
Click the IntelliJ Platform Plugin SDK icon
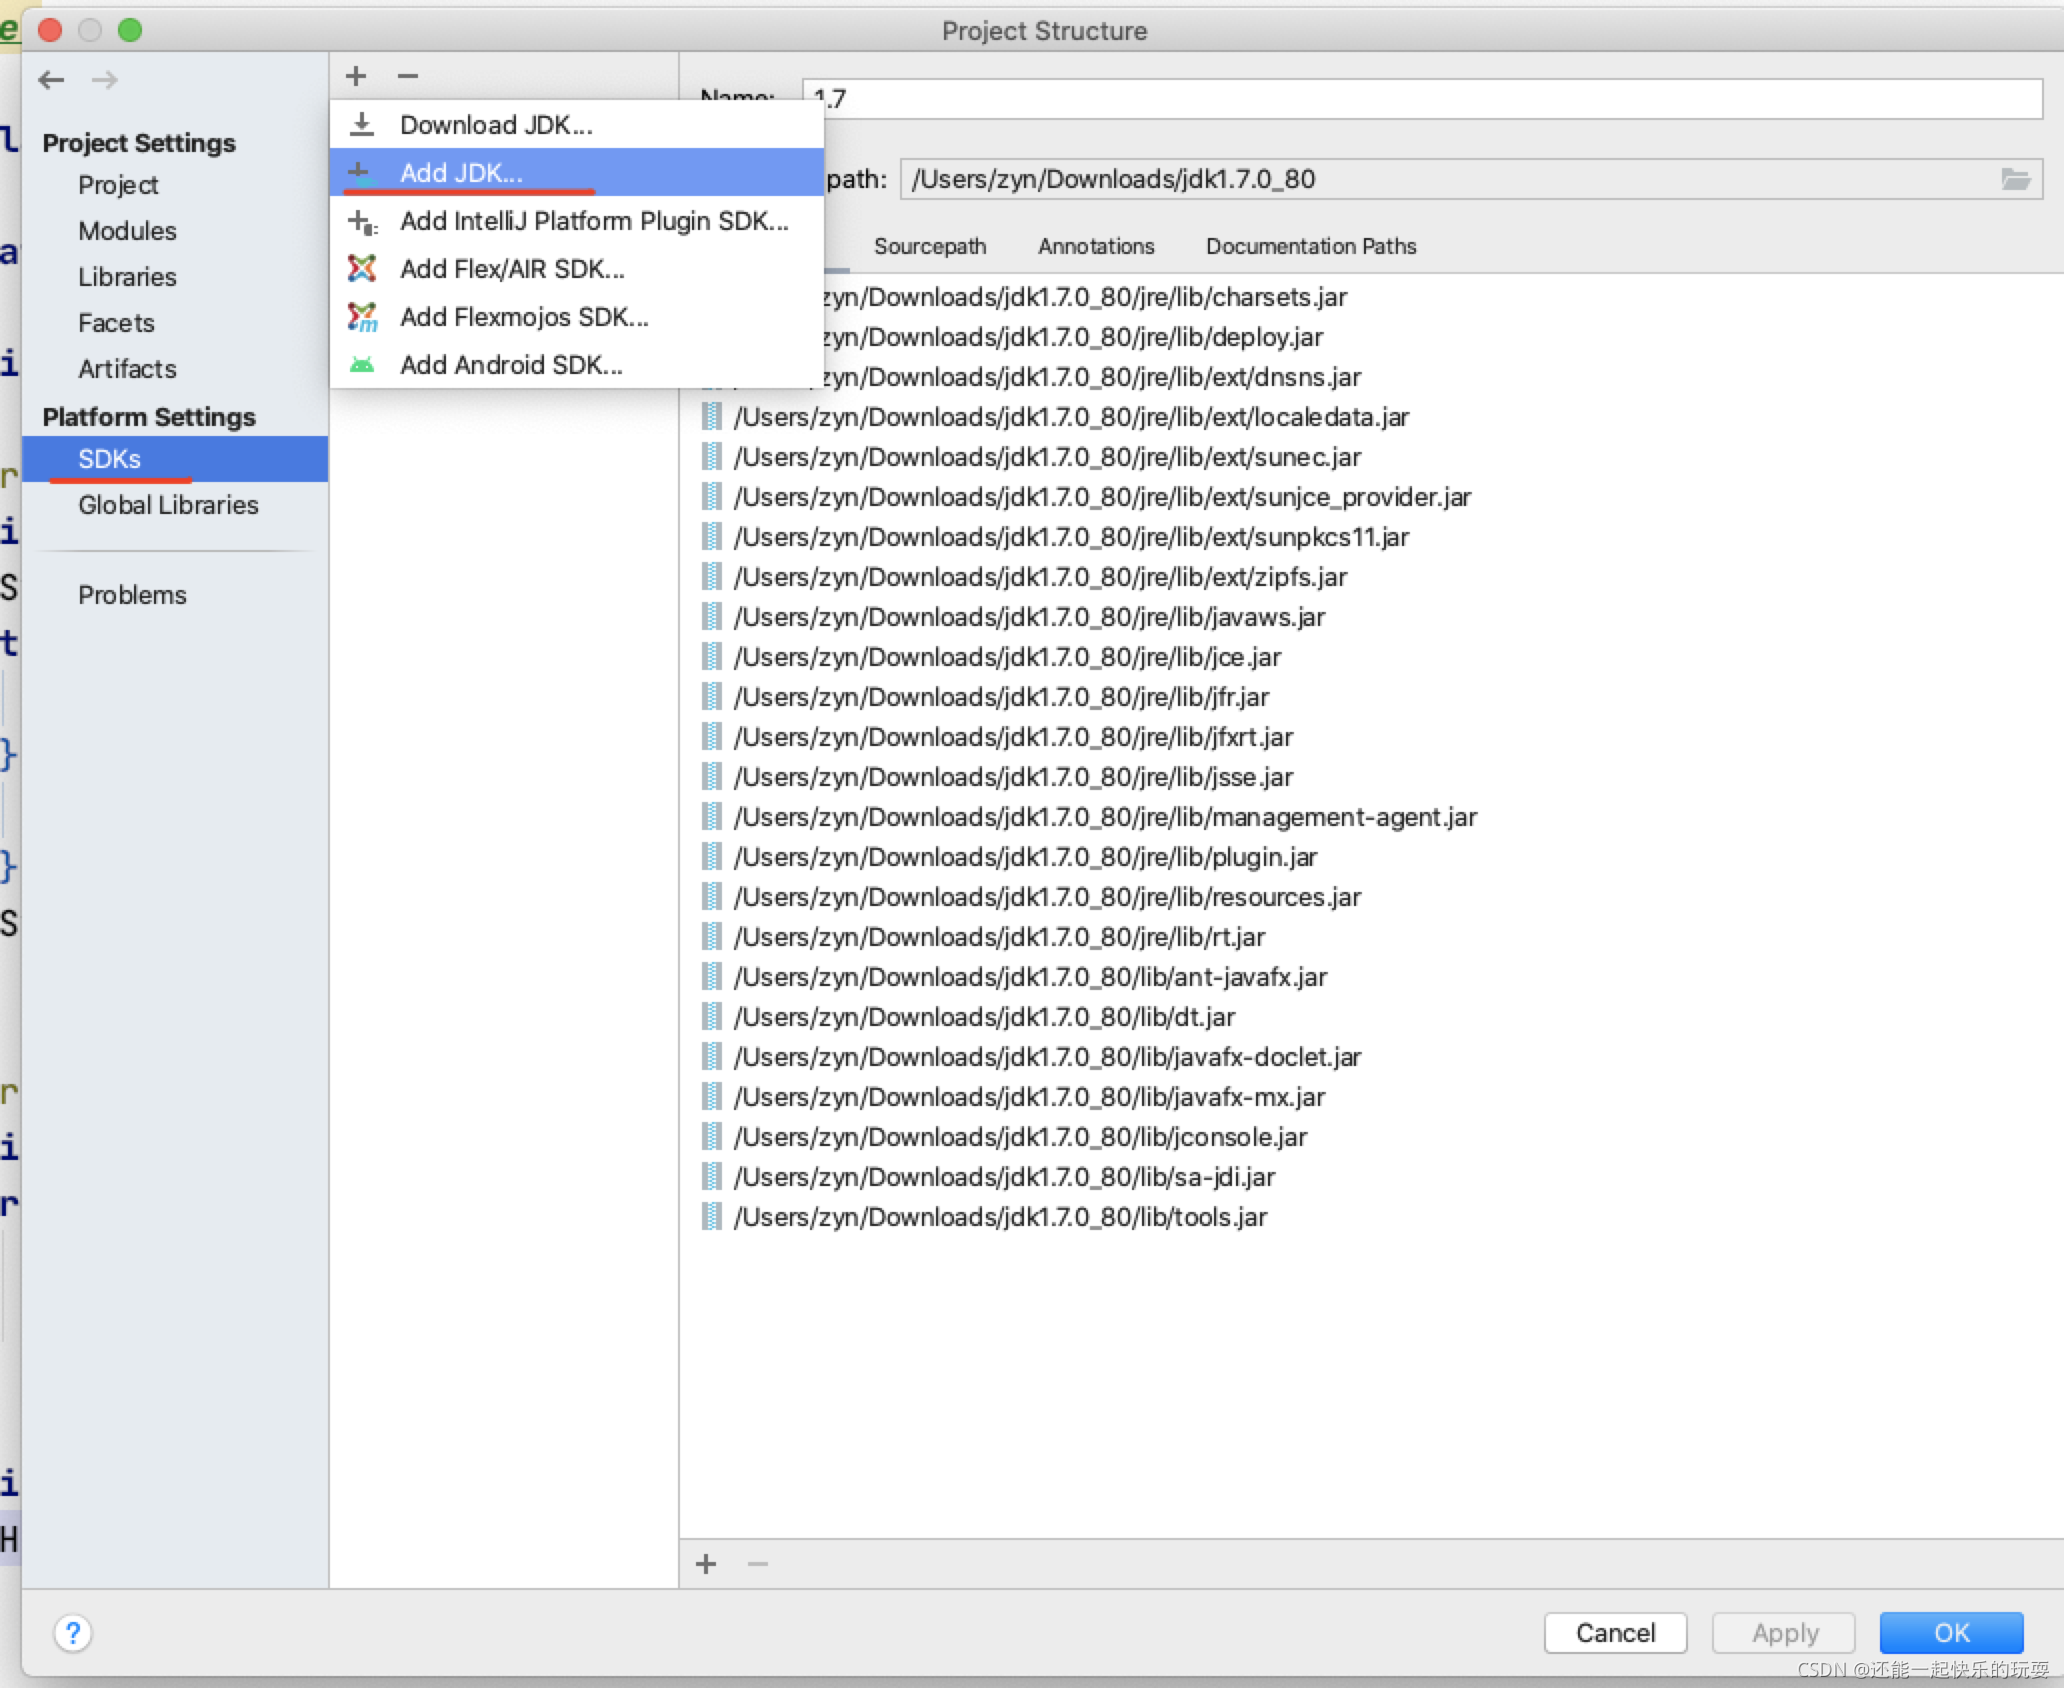tap(362, 221)
